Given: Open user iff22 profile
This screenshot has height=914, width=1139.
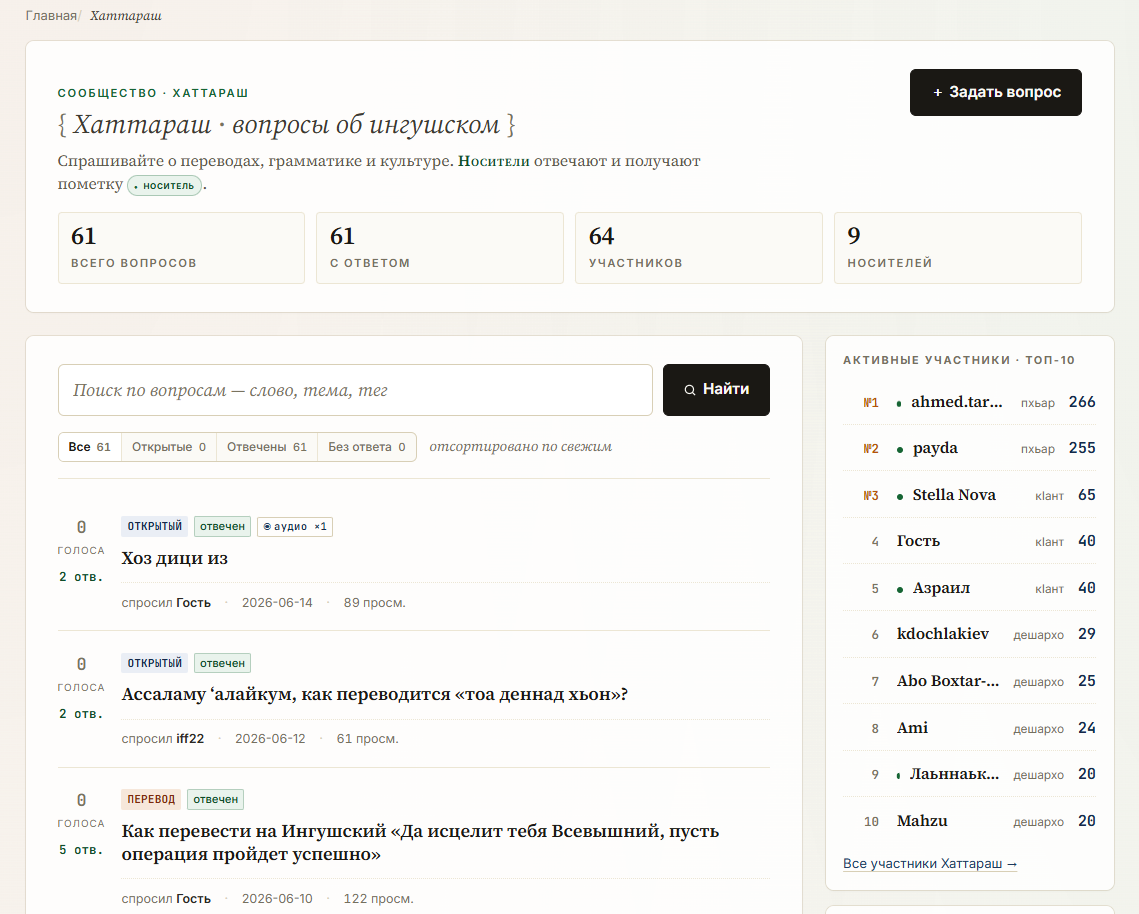Looking at the screenshot, I should pos(190,738).
